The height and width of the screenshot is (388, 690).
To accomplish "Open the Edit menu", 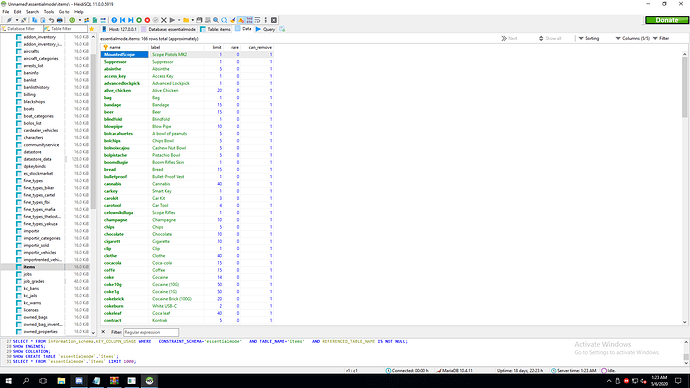I will pyautogui.click(x=17, y=12).
